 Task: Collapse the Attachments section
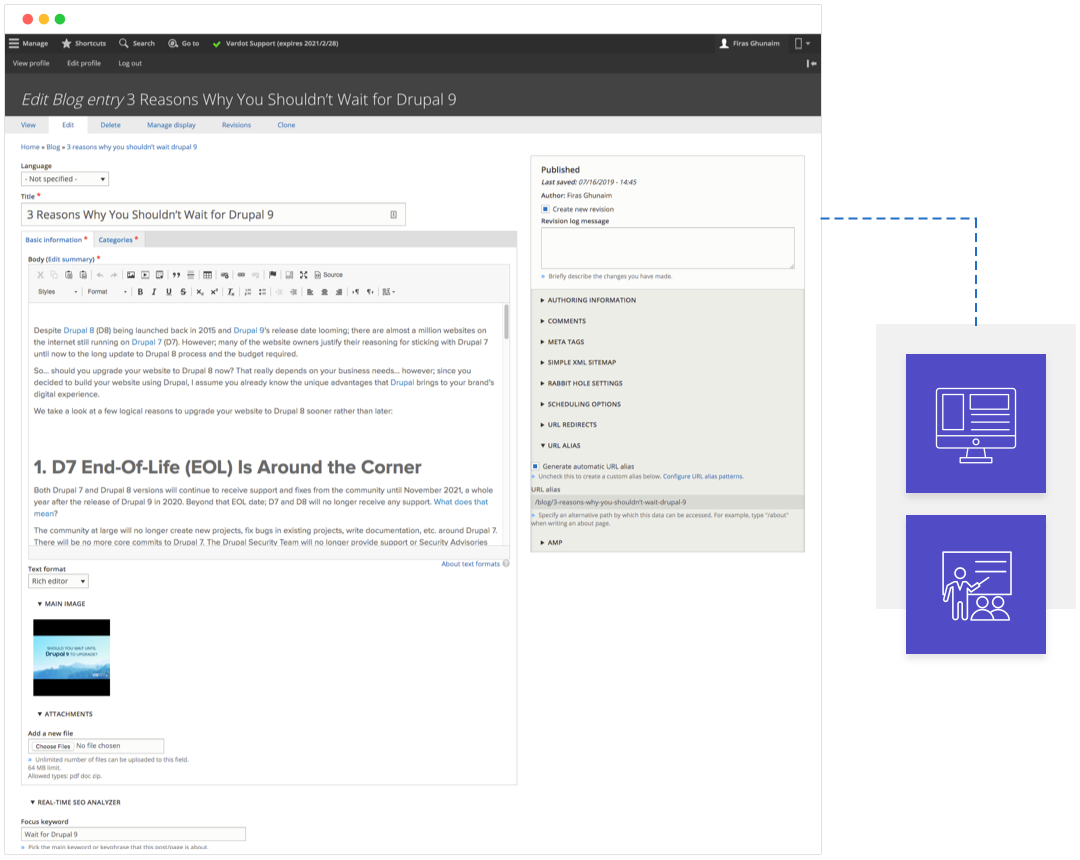(65, 714)
